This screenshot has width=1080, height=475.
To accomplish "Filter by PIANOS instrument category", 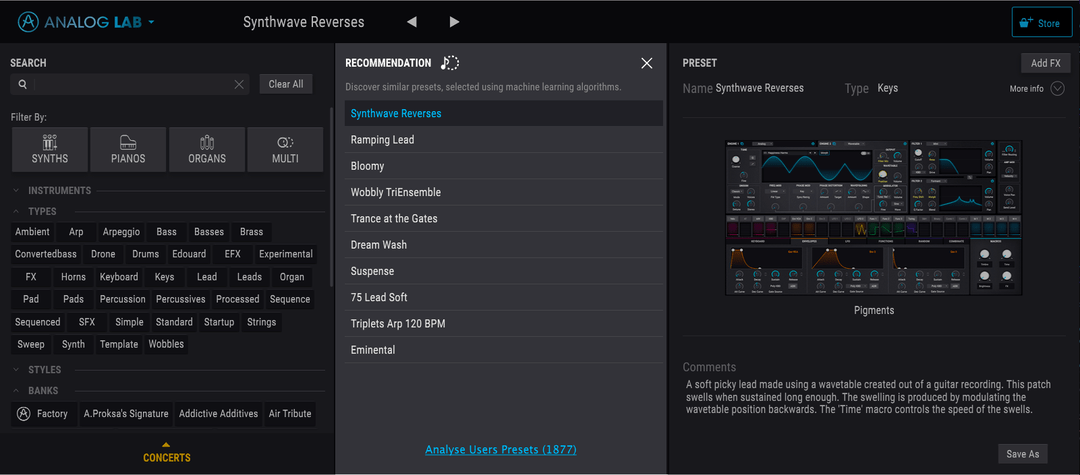I will (128, 149).
